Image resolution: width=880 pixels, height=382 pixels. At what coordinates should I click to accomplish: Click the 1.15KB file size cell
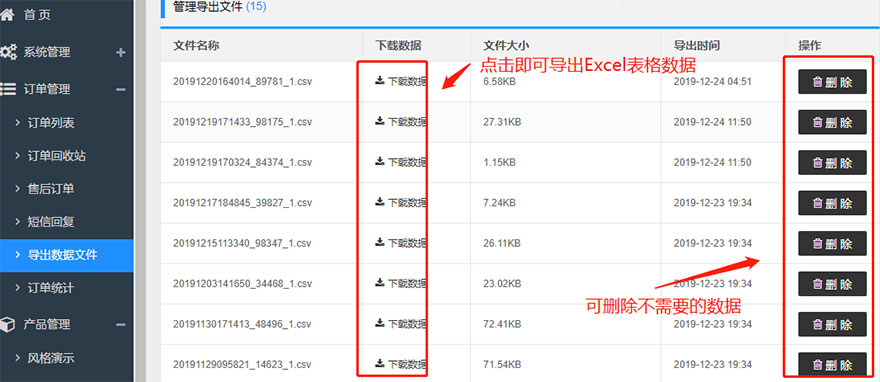[x=499, y=163]
